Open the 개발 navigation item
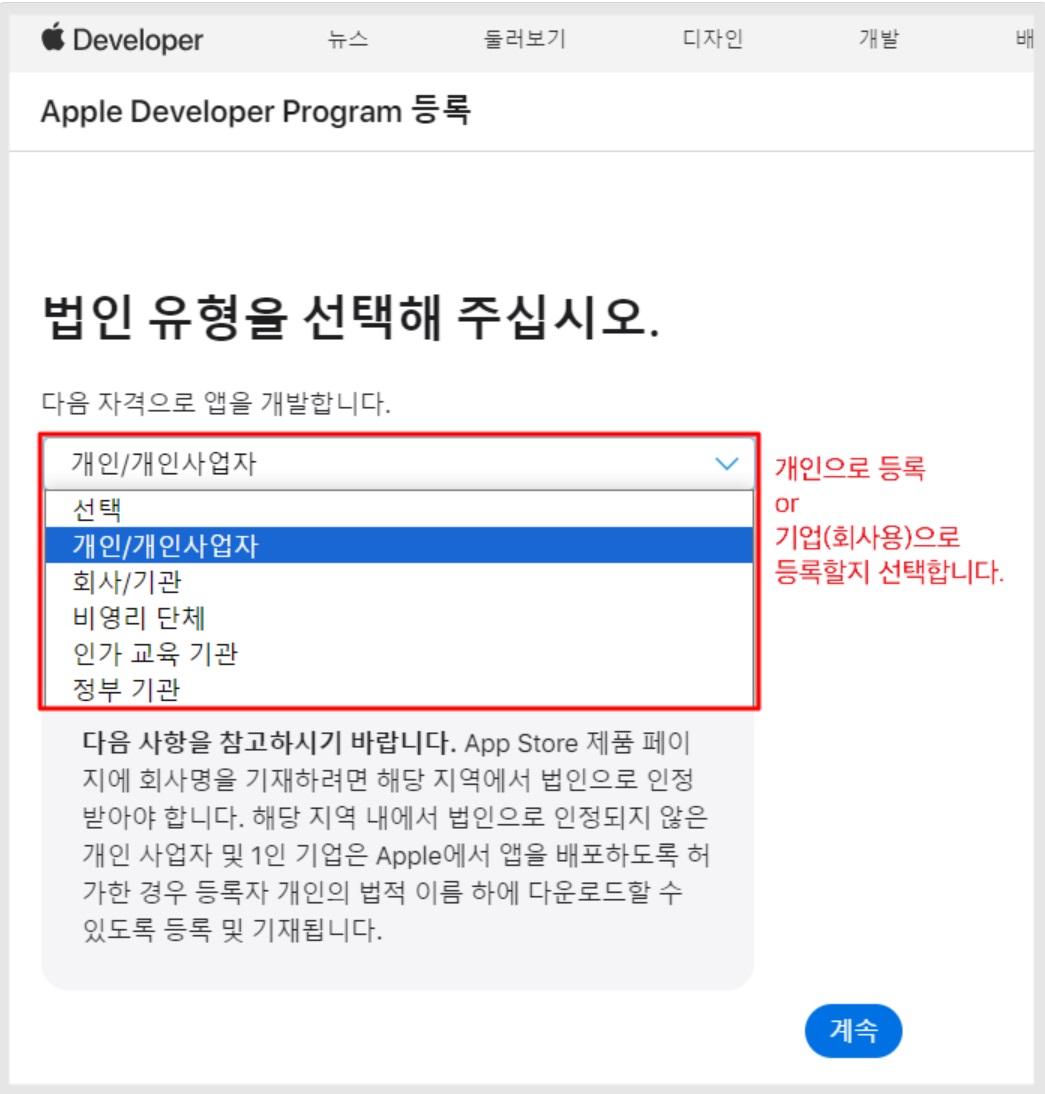This screenshot has height=1094, width=1045. [x=878, y=38]
